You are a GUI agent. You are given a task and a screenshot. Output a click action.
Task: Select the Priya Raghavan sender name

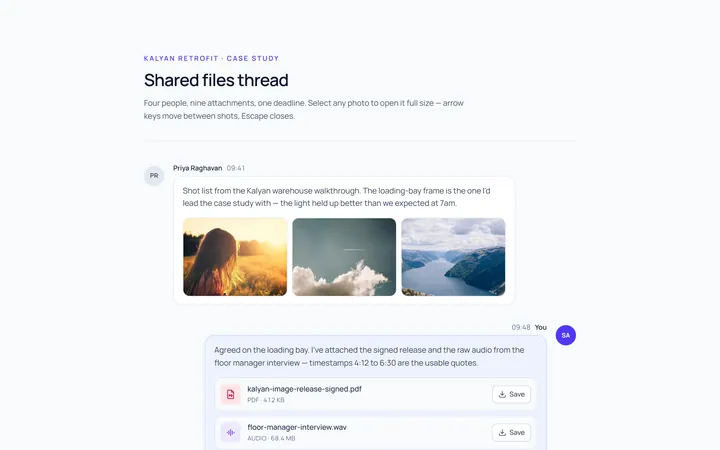(197, 168)
